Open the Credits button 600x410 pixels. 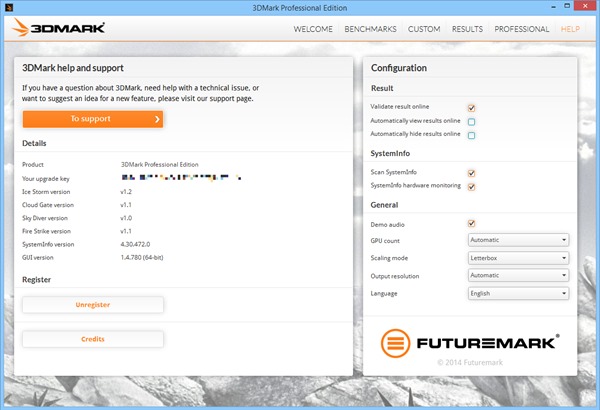point(93,339)
